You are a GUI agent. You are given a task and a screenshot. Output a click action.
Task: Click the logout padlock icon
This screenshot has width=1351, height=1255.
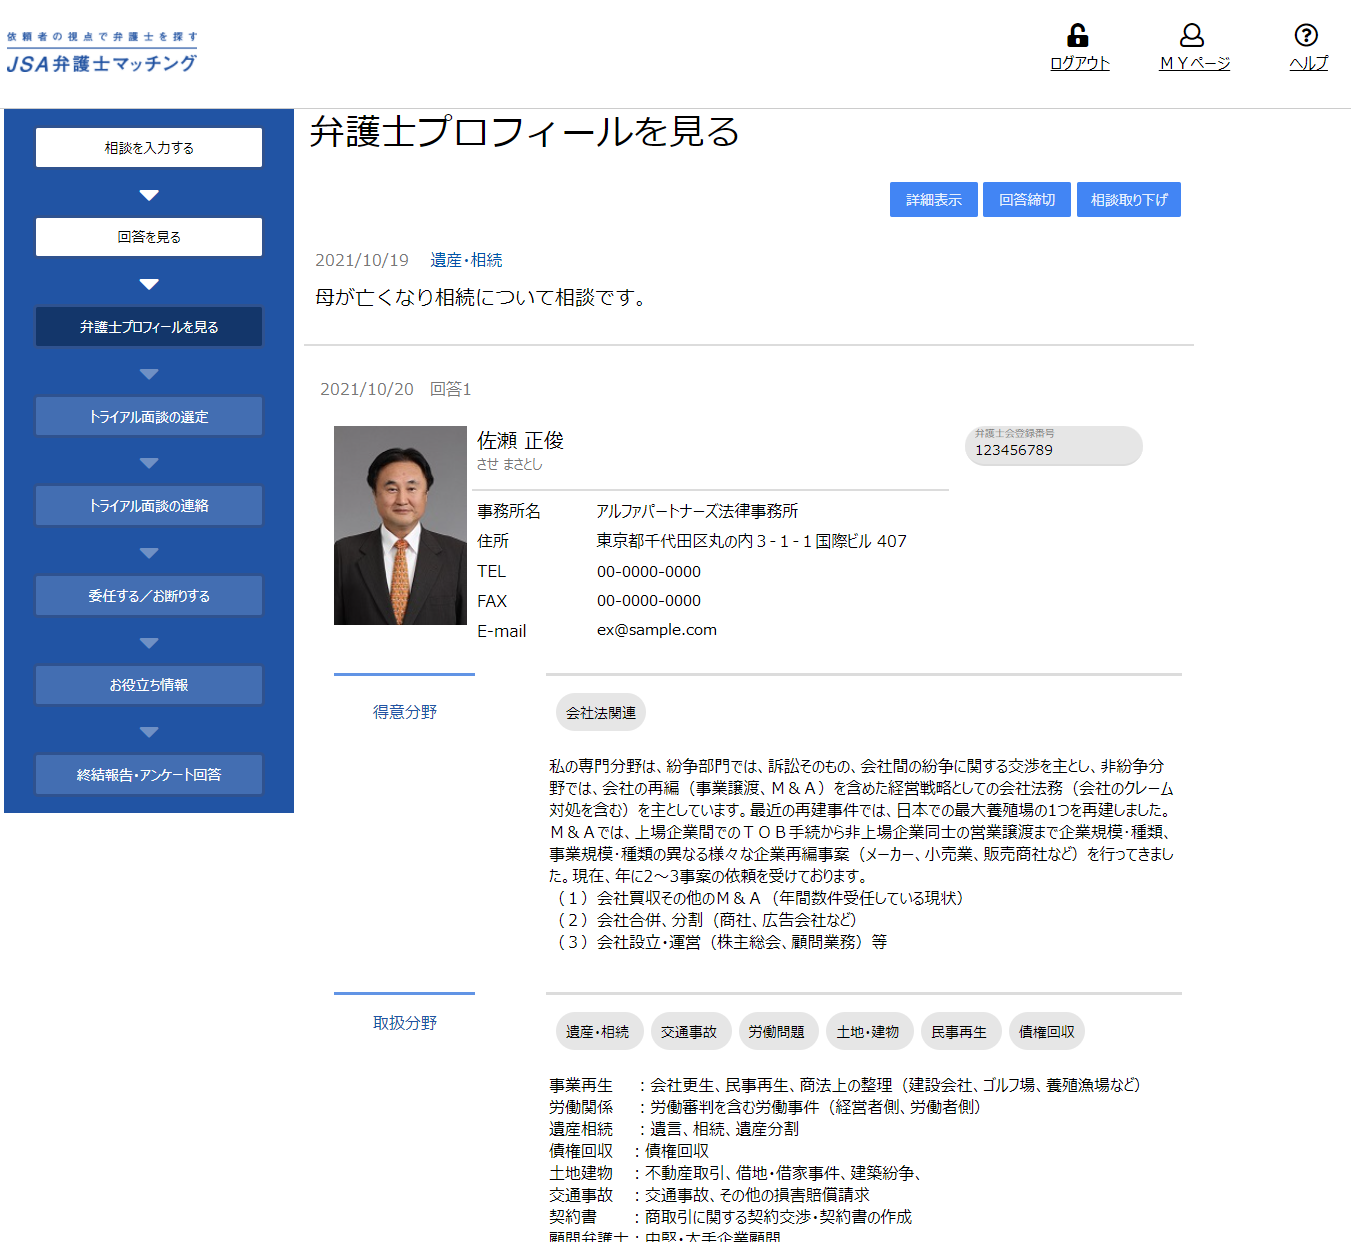(x=1078, y=35)
